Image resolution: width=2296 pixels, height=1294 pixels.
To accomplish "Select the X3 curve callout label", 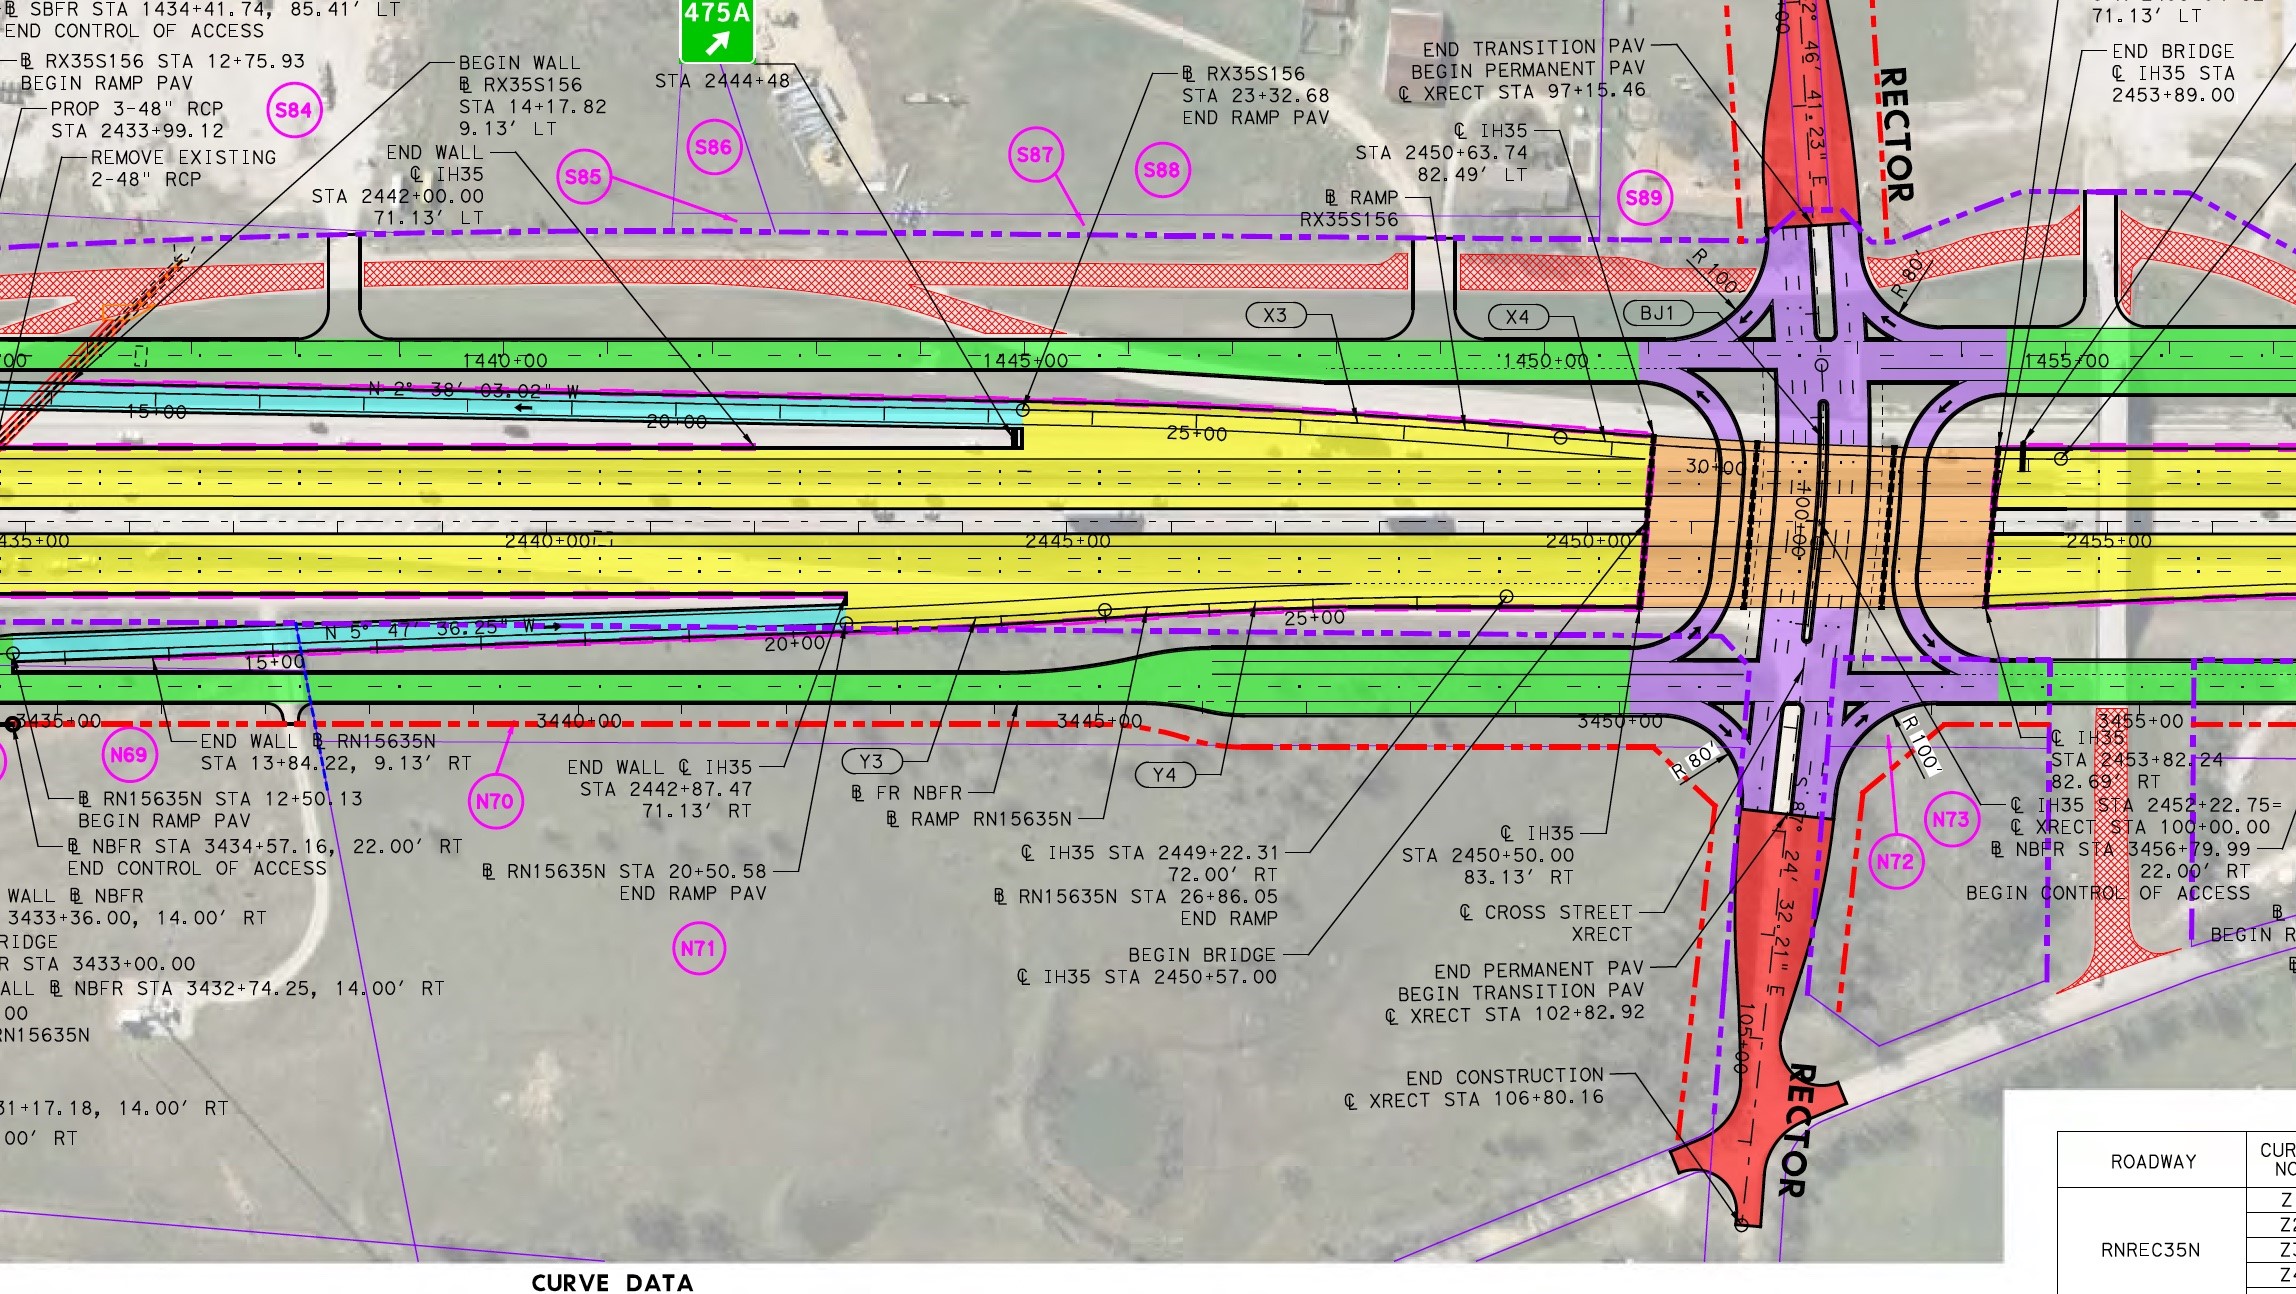I will pyautogui.click(x=1275, y=316).
